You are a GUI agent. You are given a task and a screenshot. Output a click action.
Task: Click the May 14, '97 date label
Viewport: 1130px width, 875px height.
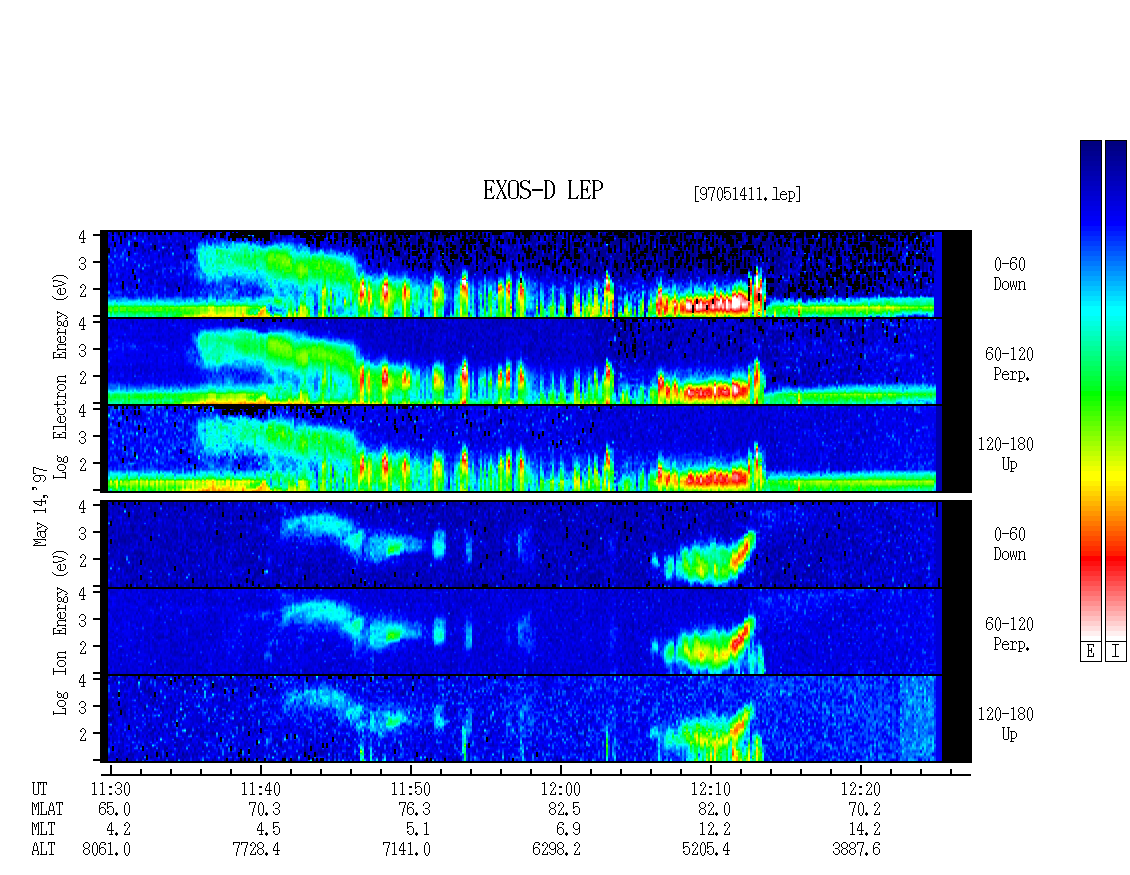pyautogui.click(x=40, y=506)
